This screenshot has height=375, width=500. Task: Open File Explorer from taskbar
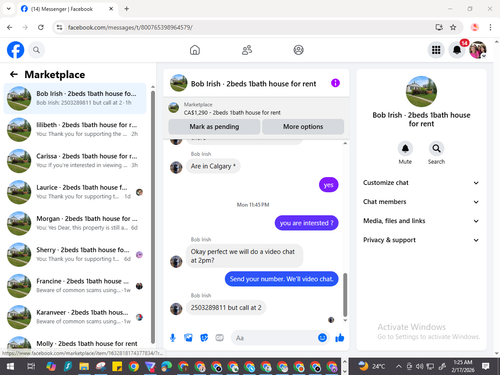(x=84, y=367)
